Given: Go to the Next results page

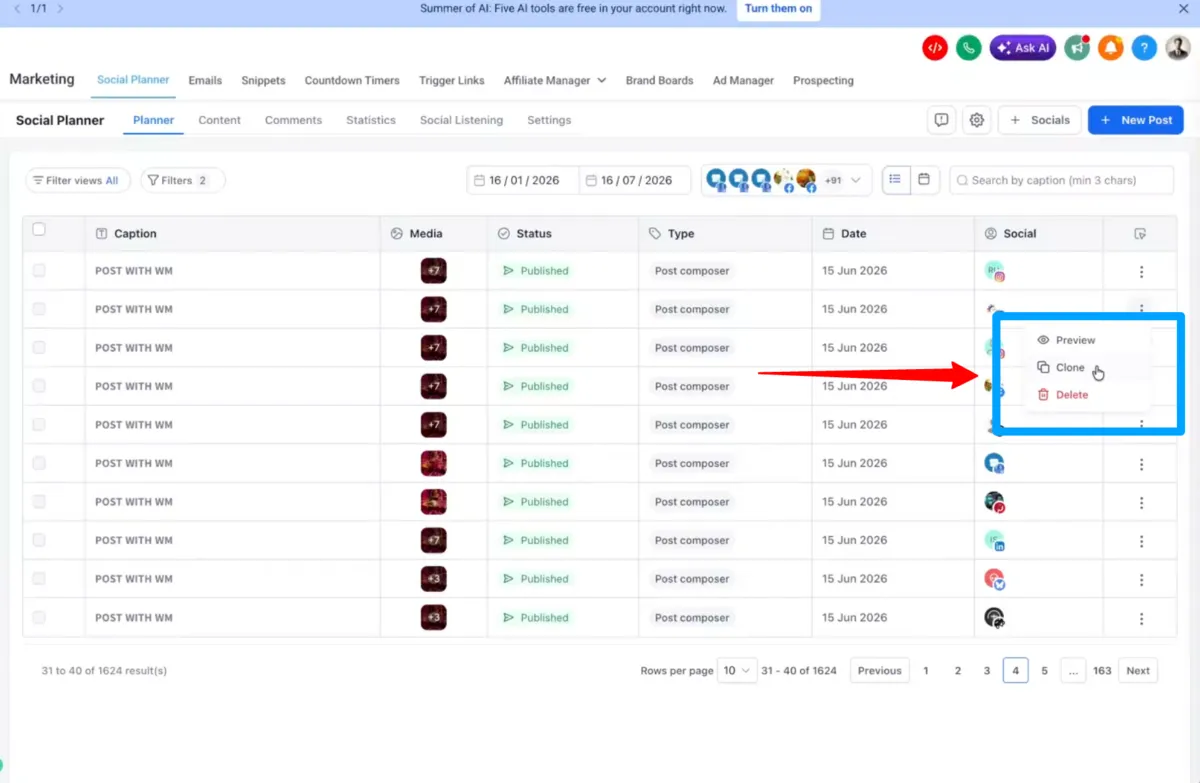Looking at the screenshot, I should pyautogui.click(x=1138, y=671).
